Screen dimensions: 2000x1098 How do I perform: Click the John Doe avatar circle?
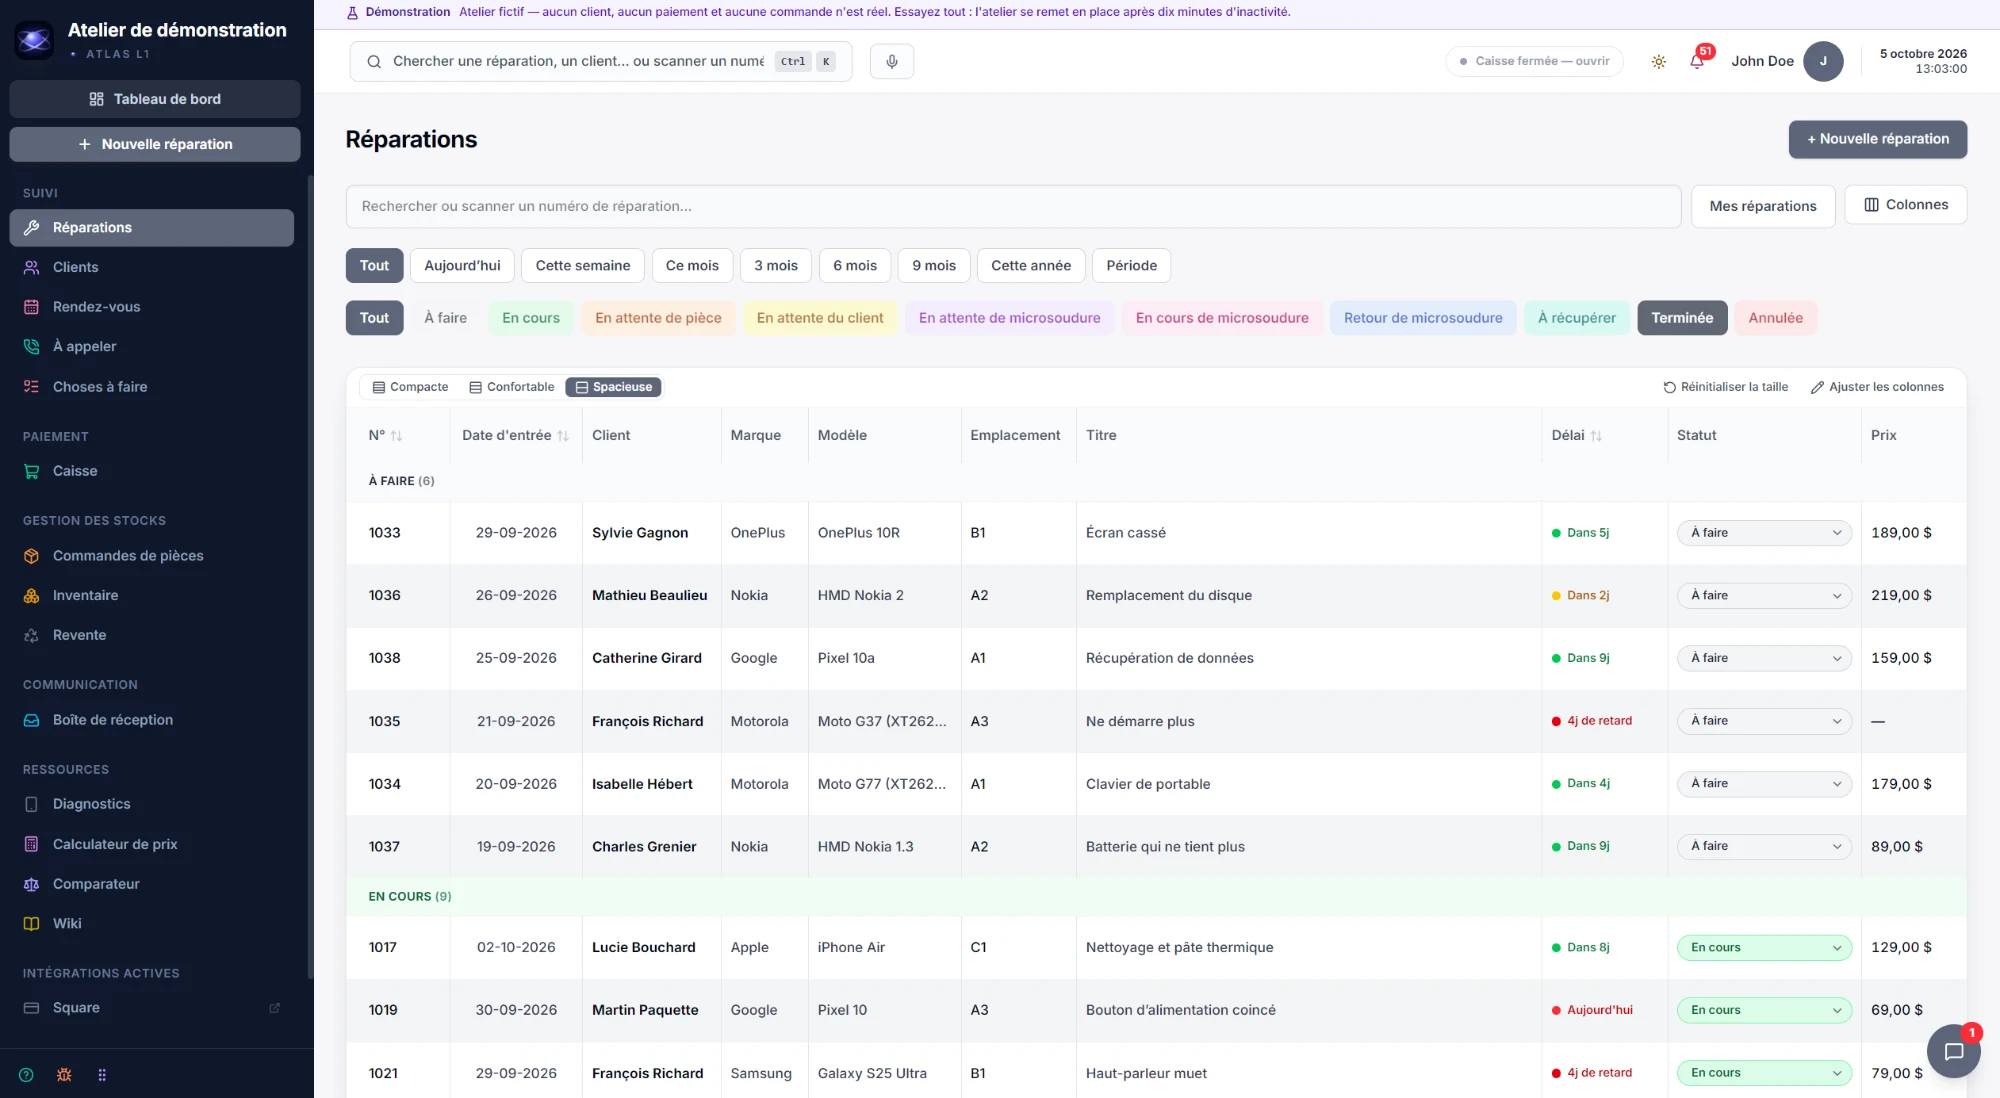point(1822,61)
